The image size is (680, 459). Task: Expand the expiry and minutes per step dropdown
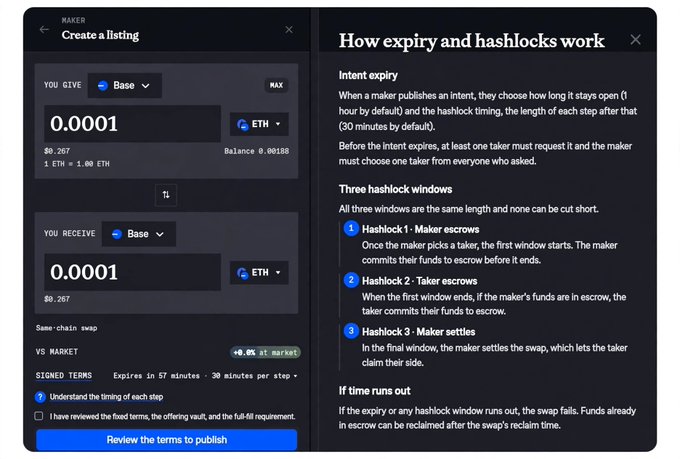(205, 376)
